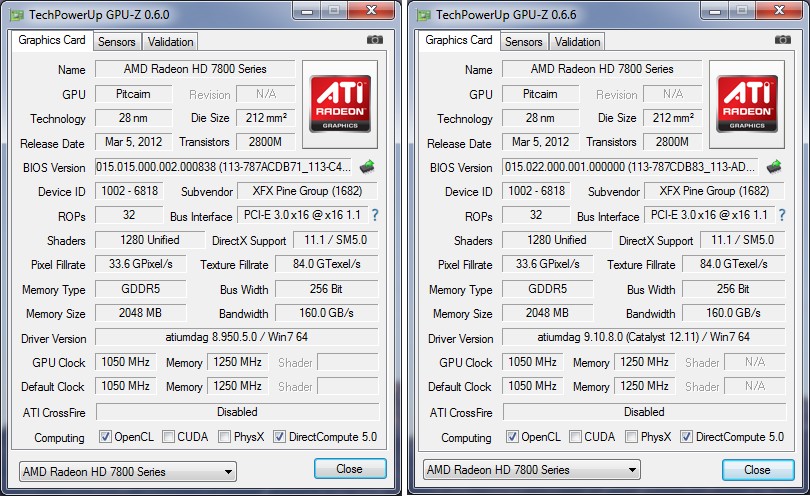Click ATI CrossFire Disabled field in GPU-Z 0.6.6
The width and height of the screenshot is (810, 500).
pos(644,412)
